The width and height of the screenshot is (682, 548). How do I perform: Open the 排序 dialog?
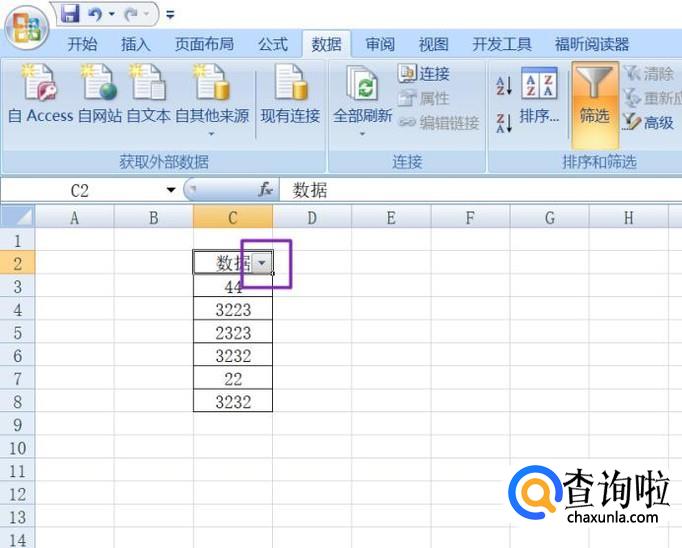[x=539, y=96]
